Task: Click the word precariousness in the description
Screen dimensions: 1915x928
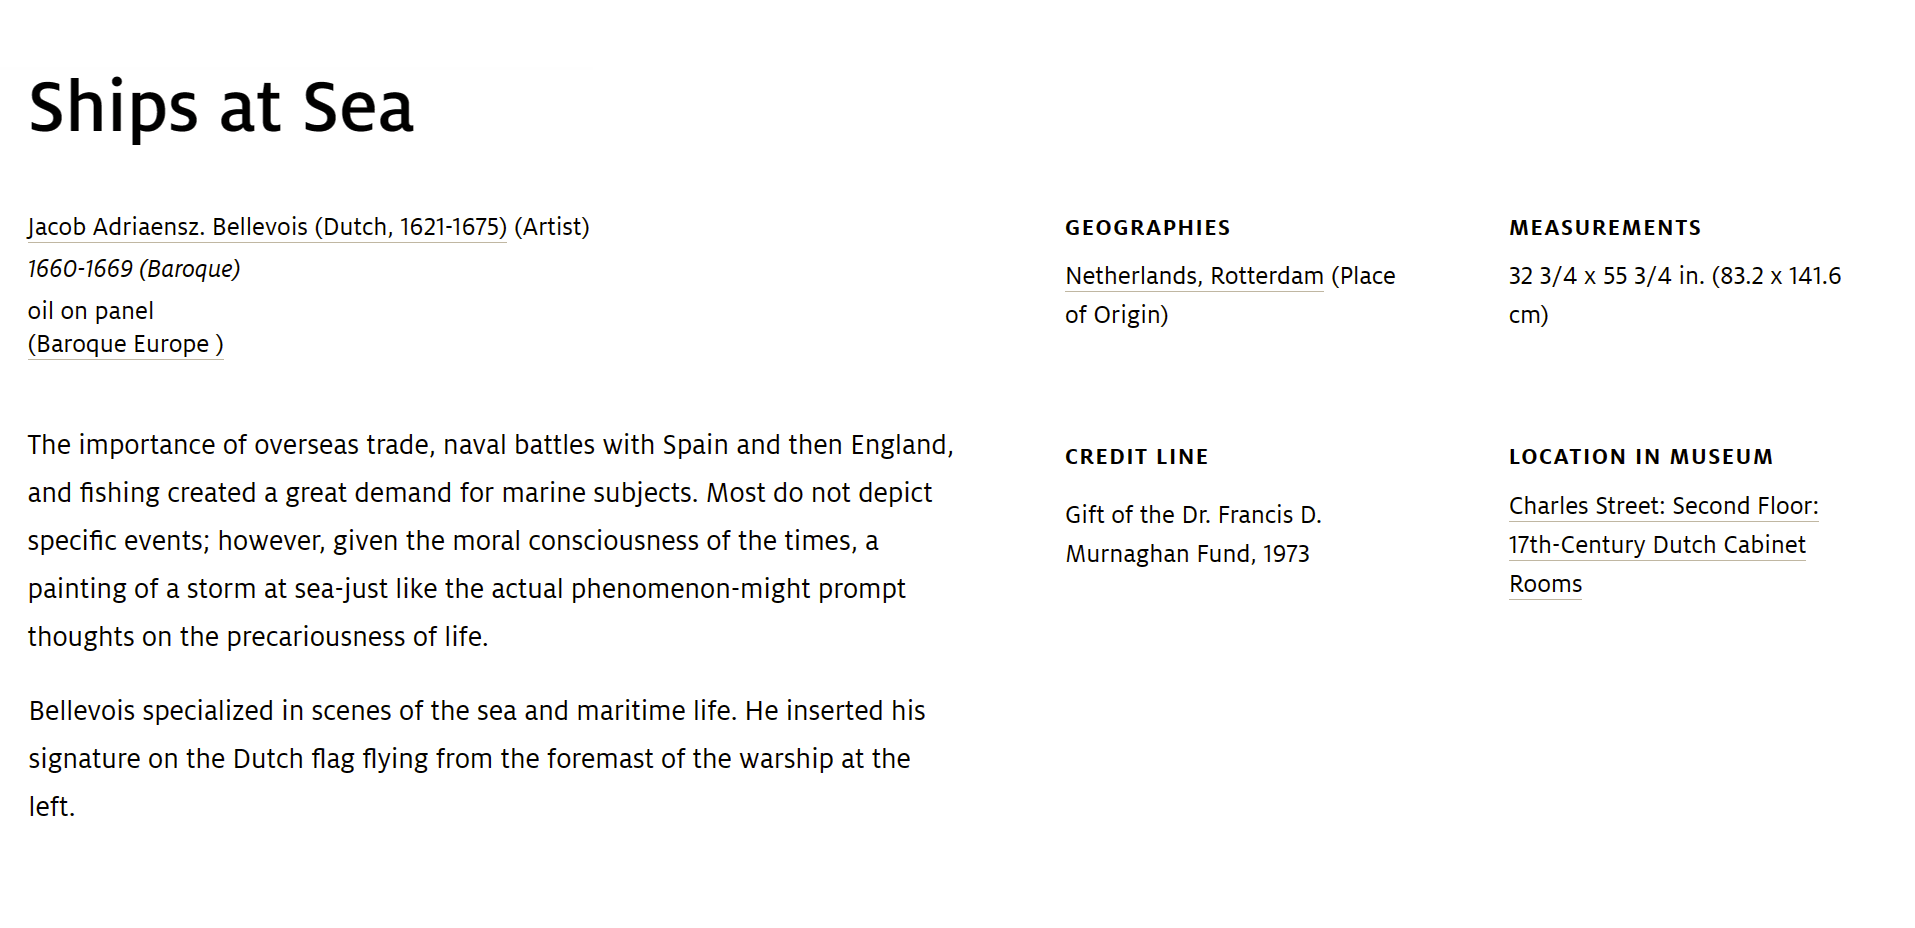Action: click(316, 637)
